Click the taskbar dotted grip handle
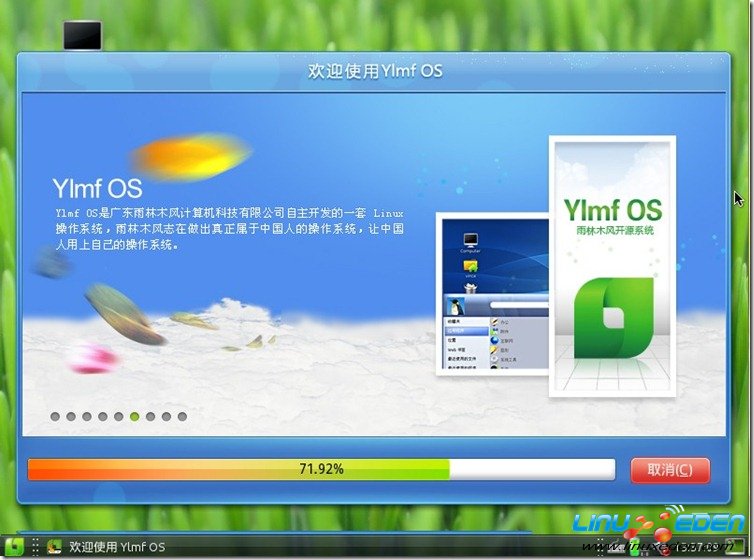 click(35, 547)
